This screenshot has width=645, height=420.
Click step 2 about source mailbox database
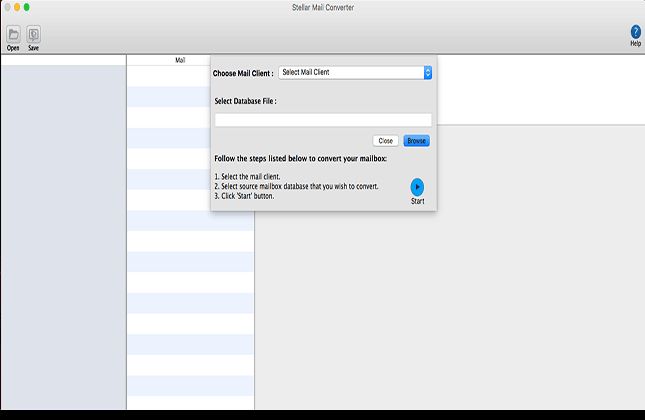coord(296,186)
